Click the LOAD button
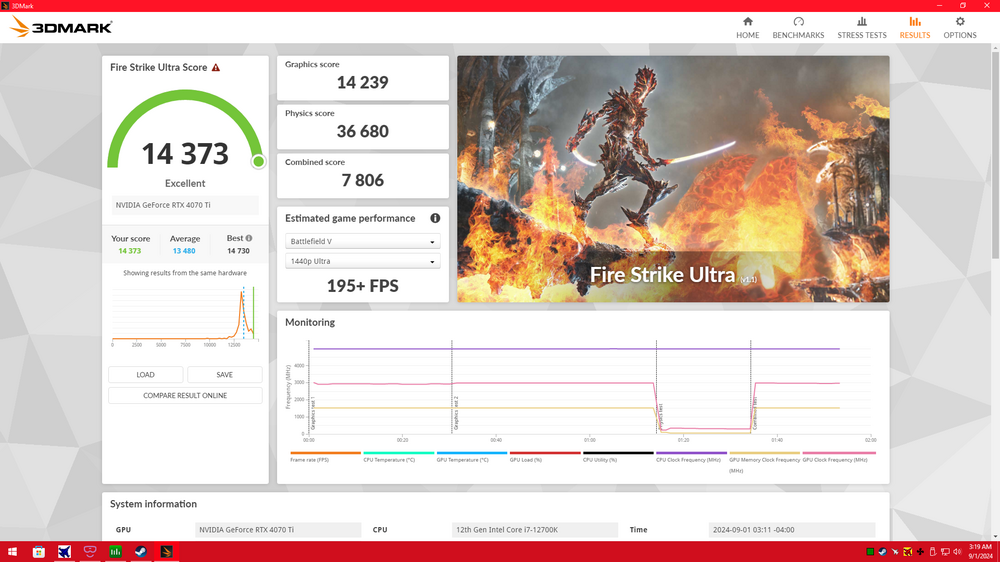 (x=145, y=374)
